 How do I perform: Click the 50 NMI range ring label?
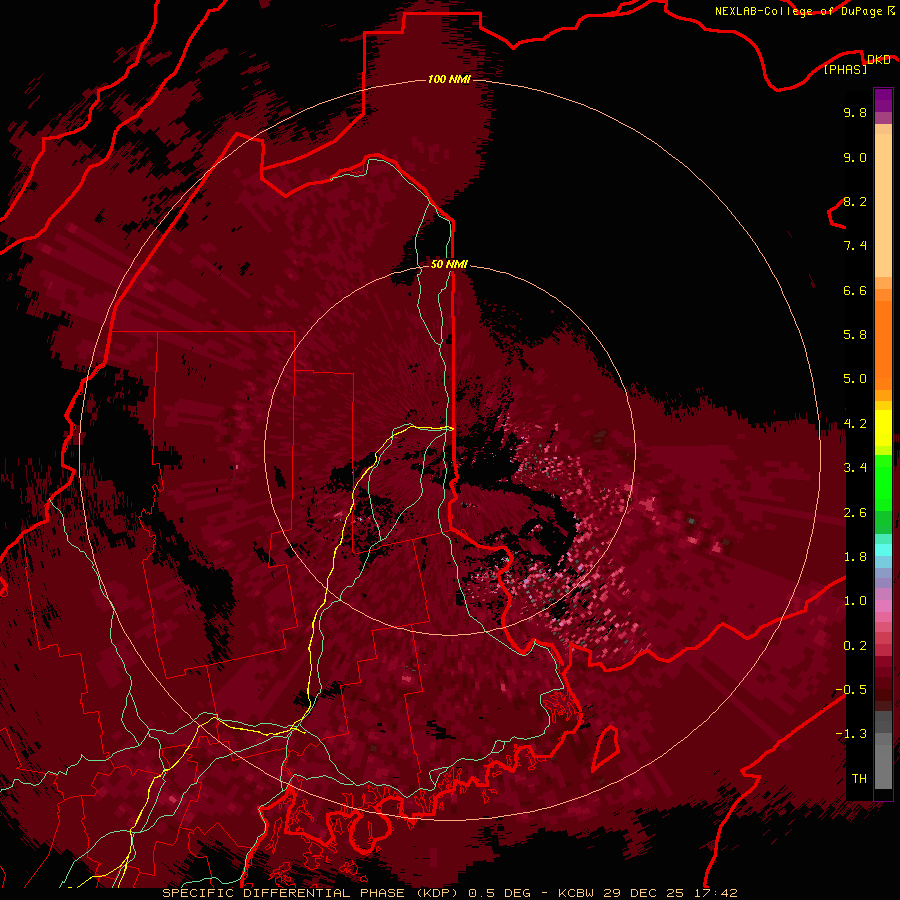pyautogui.click(x=449, y=264)
